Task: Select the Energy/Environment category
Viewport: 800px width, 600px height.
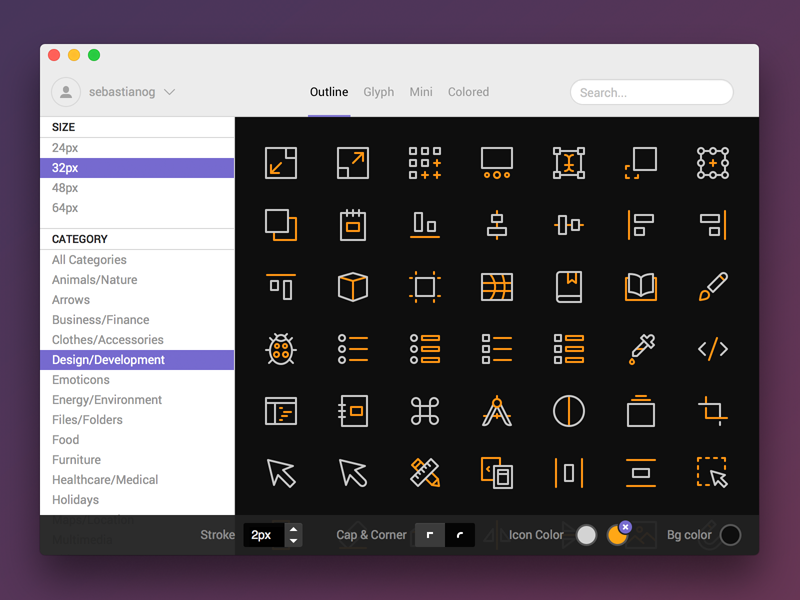Action: pos(137,399)
